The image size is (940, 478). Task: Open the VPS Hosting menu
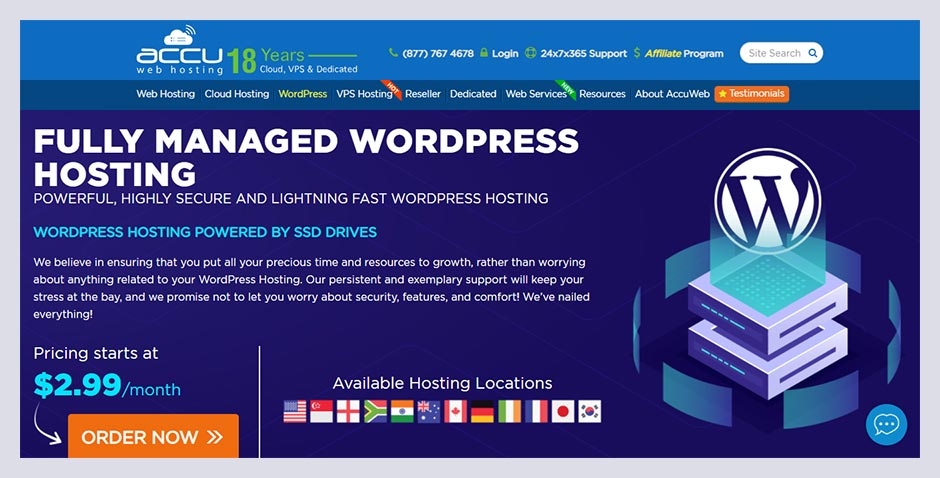click(364, 94)
